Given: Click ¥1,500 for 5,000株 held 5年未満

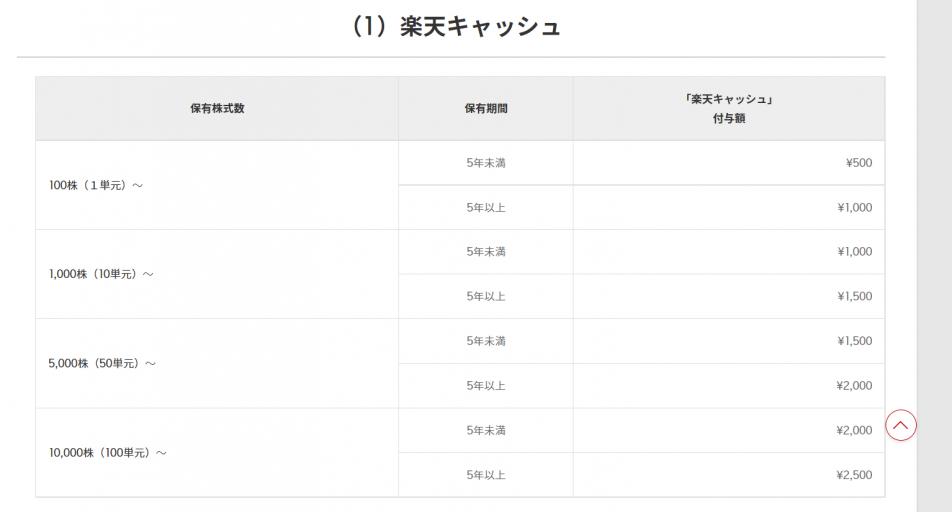Looking at the screenshot, I should pyautogui.click(x=854, y=341).
